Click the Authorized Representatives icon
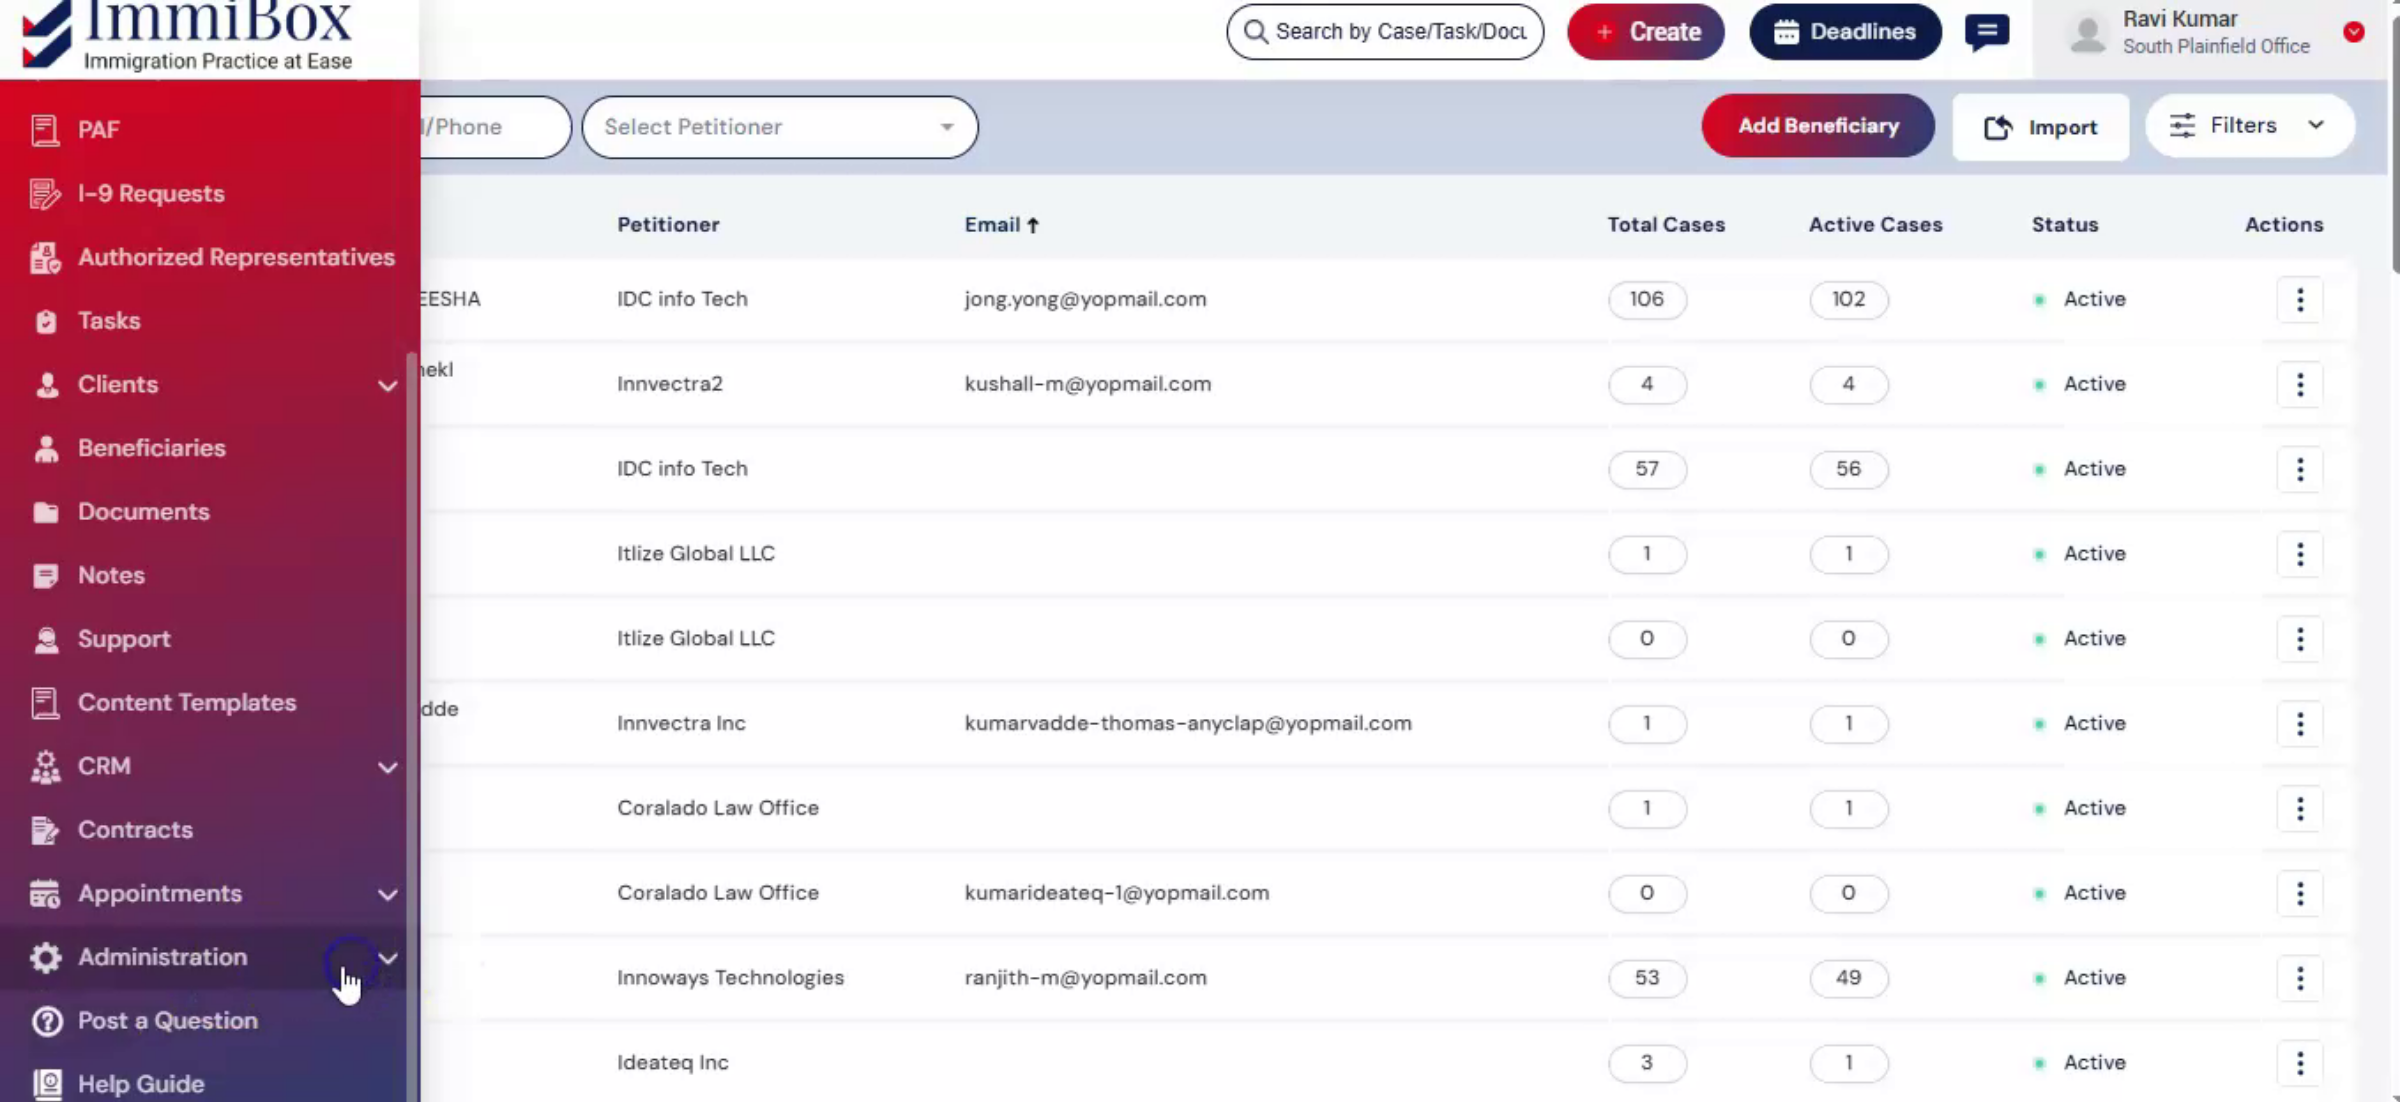The width and height of the screenshot is (2400, 1102). point(45,258)
